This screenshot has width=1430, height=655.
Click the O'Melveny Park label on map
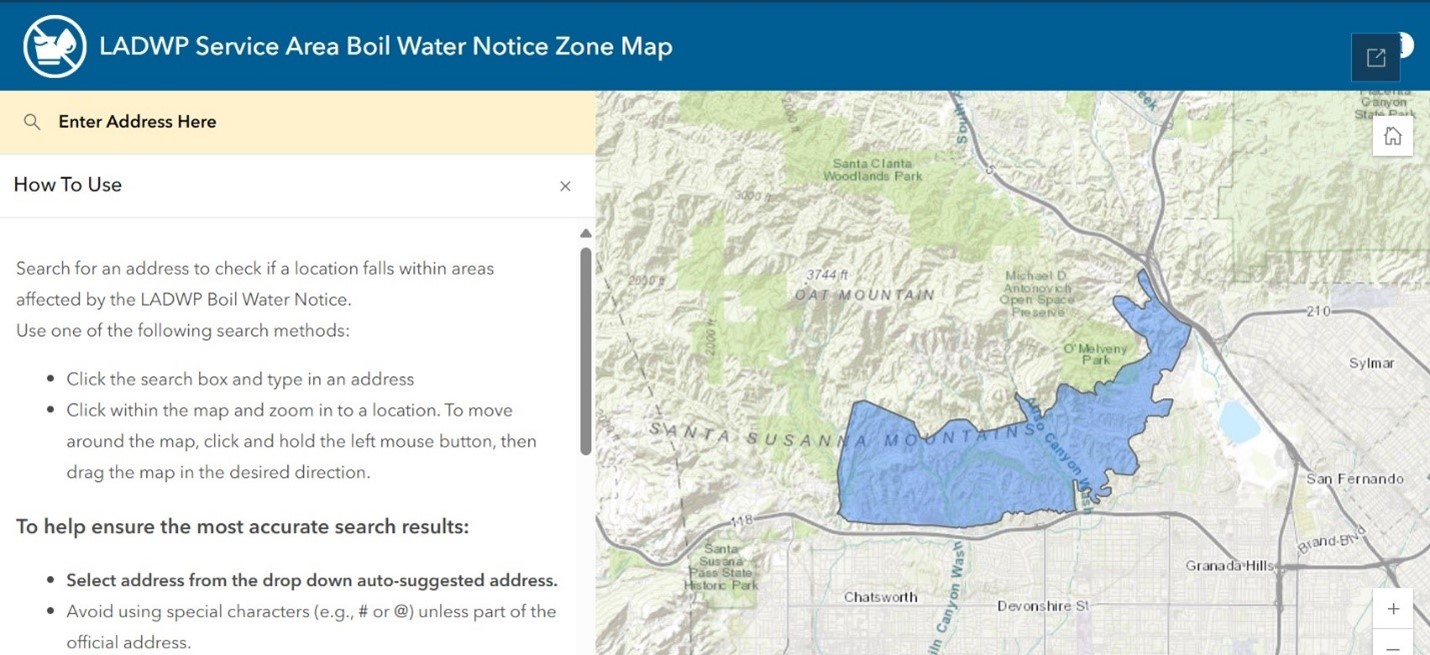click(1096, 354)
